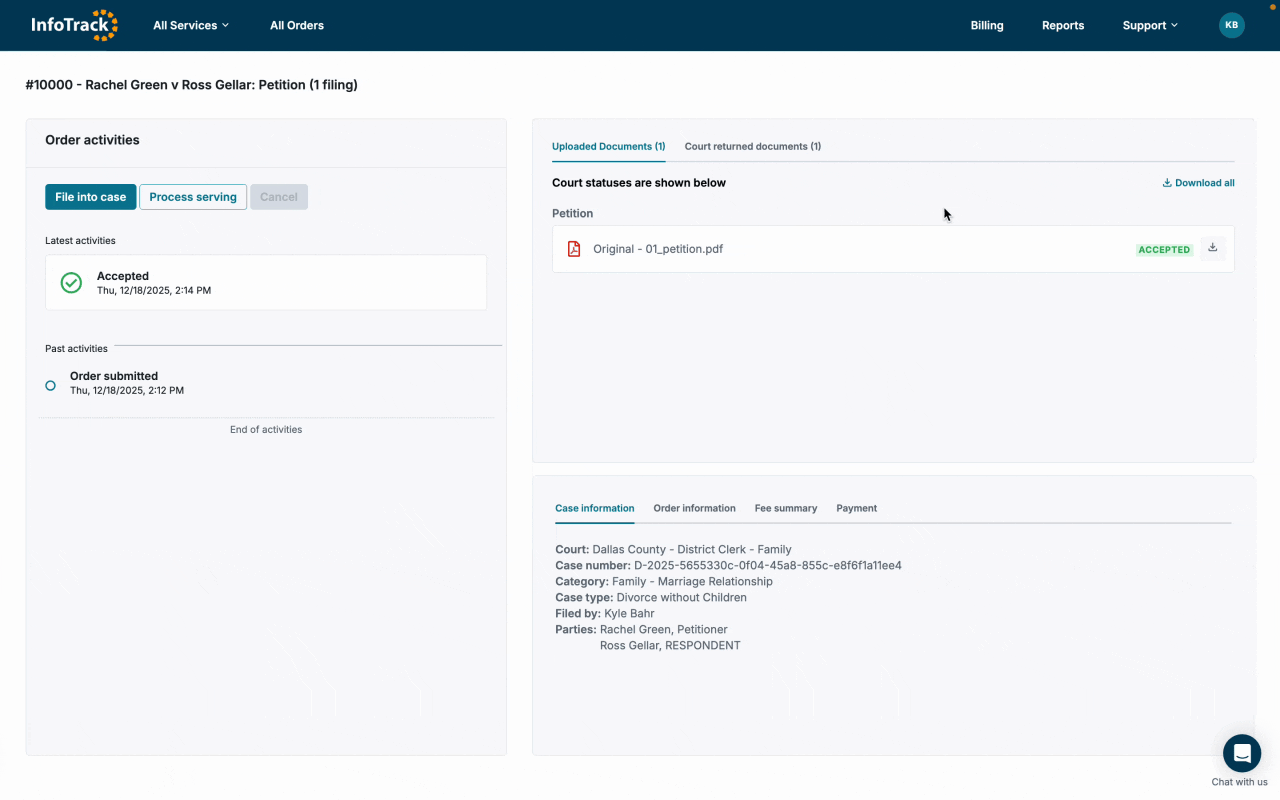Open the Fee summary tab
Screen dimensions: 1280x800
tap(786, 508)
